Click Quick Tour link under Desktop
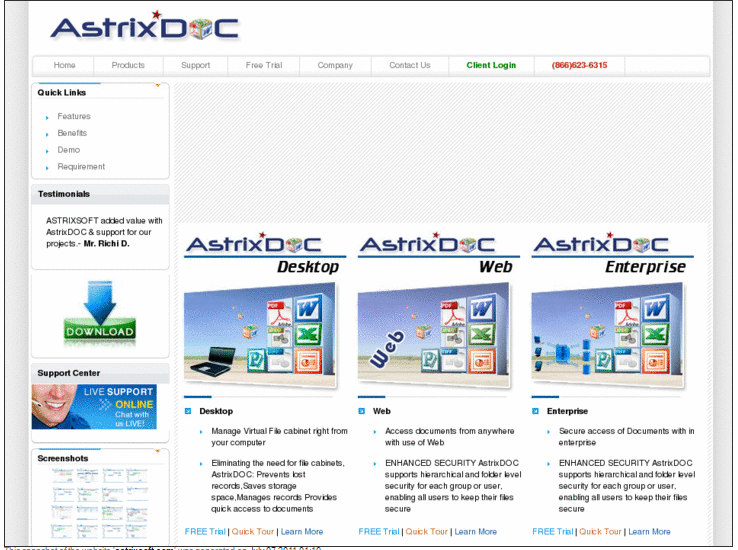The height and width of the screenshot is (550, 738). (x=253, y=532)
